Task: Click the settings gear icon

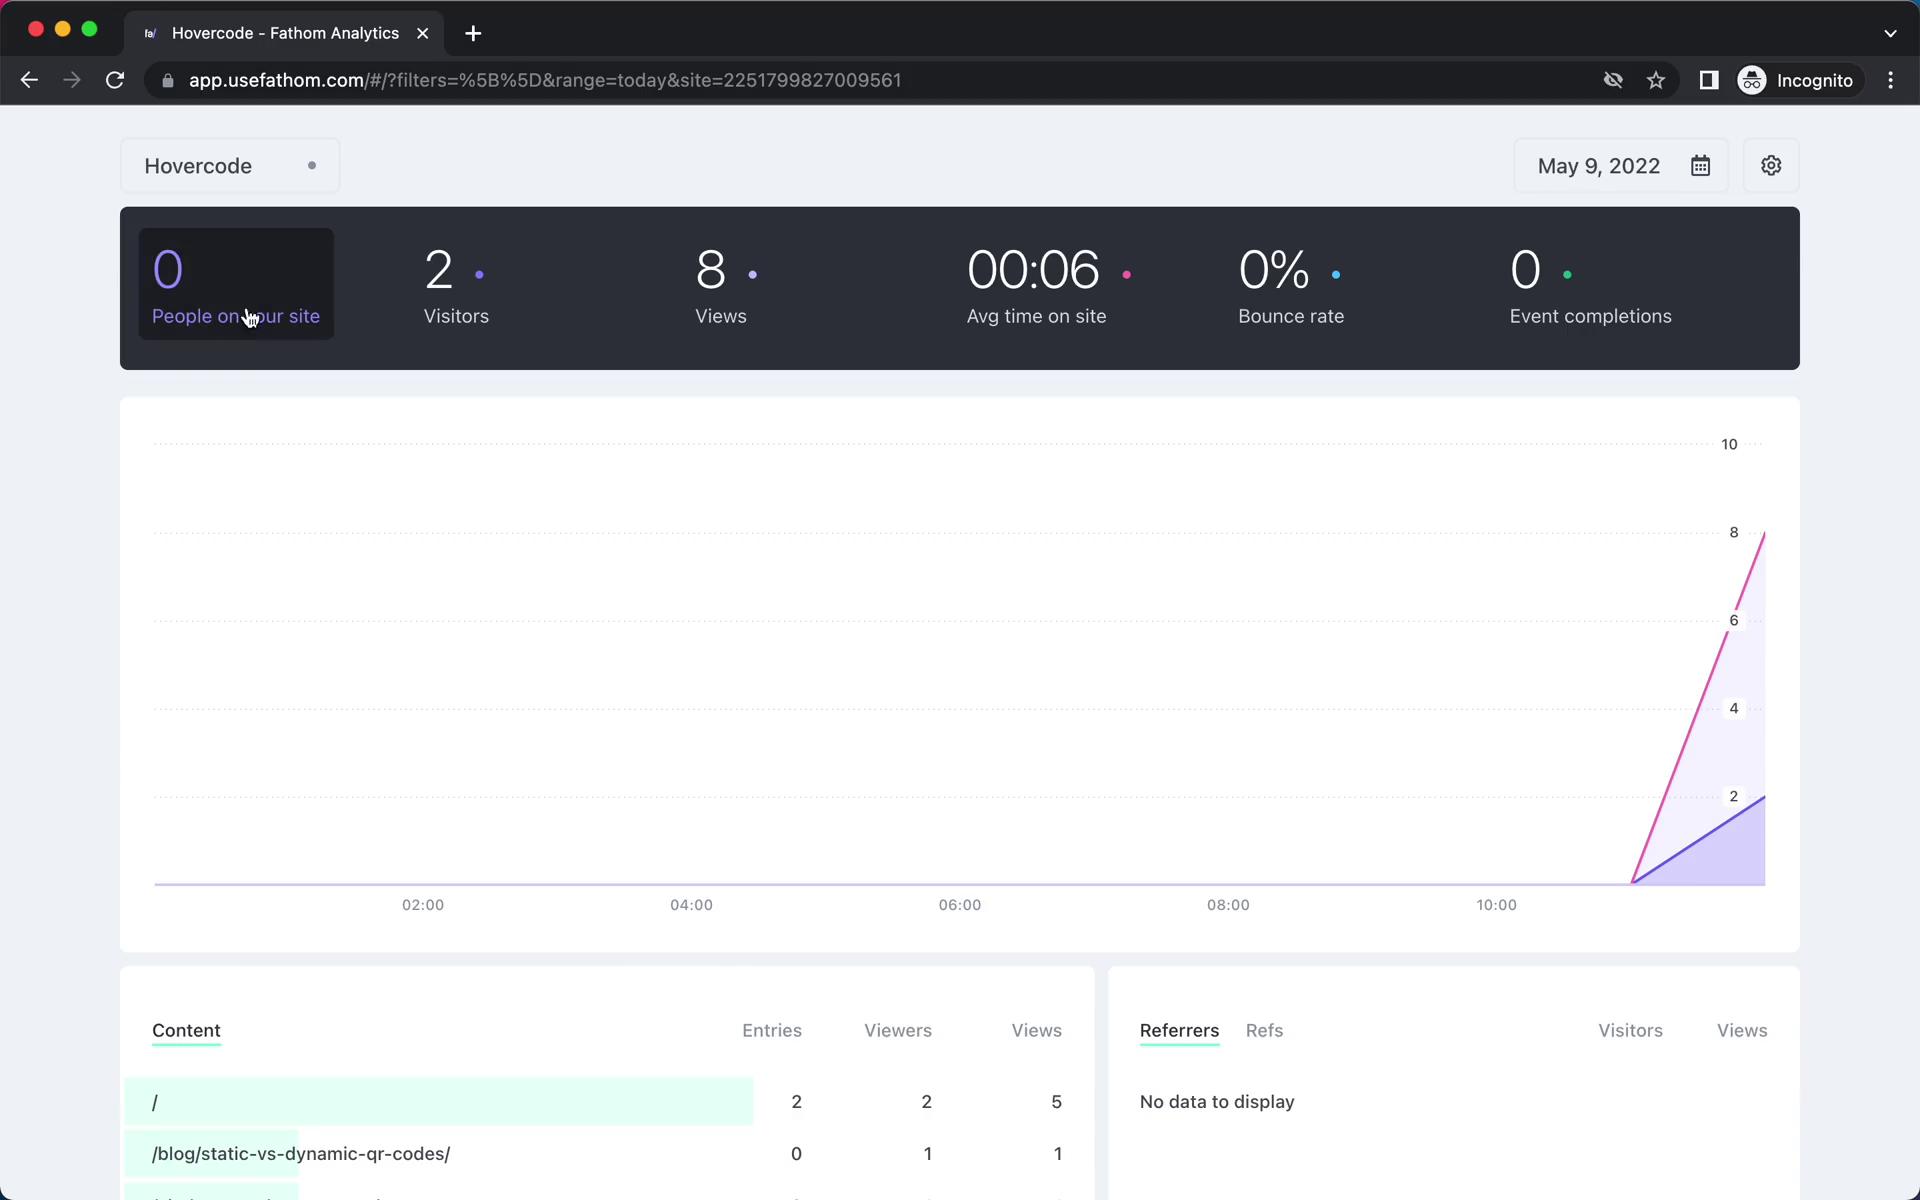Action: click(1772, 166)
